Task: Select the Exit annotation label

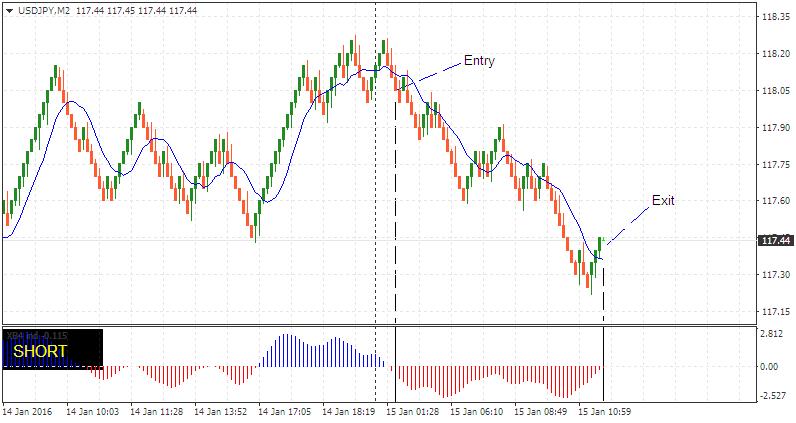Action: pos(664,200)
